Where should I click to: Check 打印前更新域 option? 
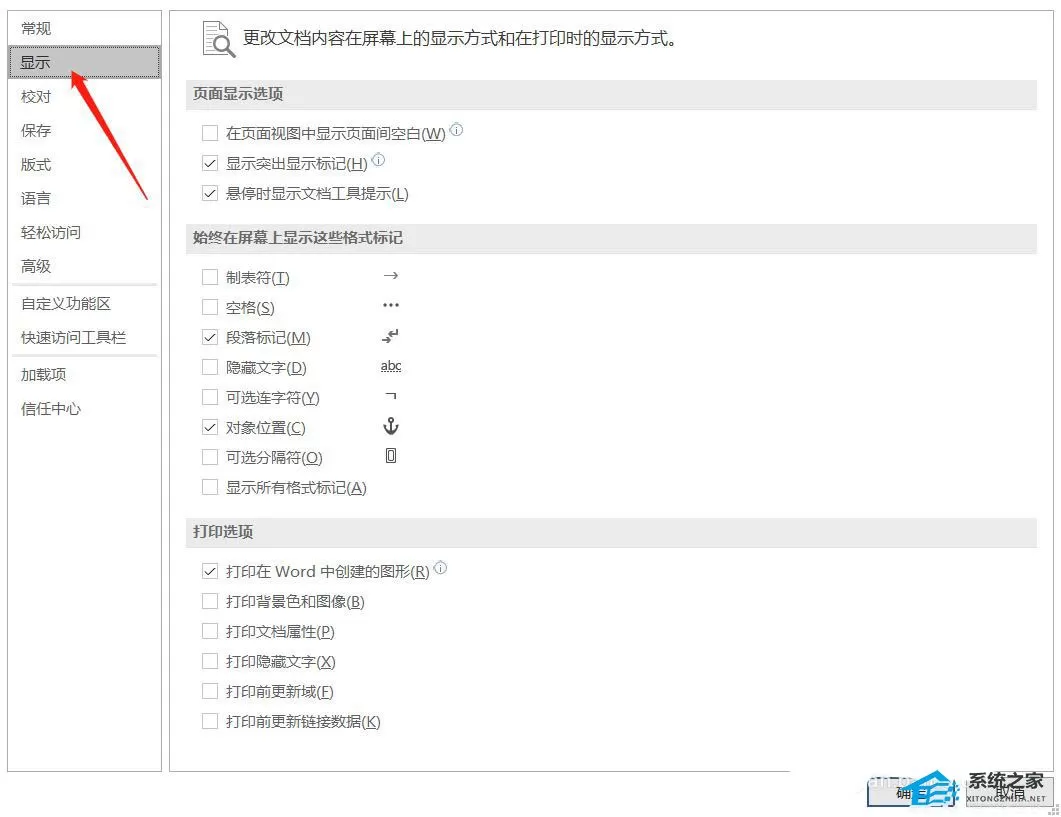(210, 691)
